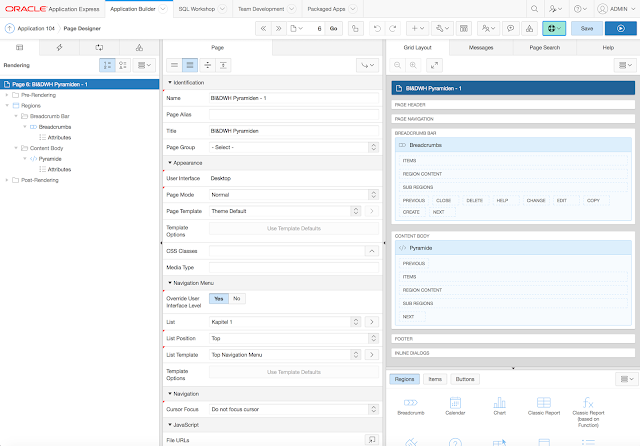Viewport: 640px width, 446px height.
Task: Switch to the Rendering tree tab icon
Action: tap(20, 48)
